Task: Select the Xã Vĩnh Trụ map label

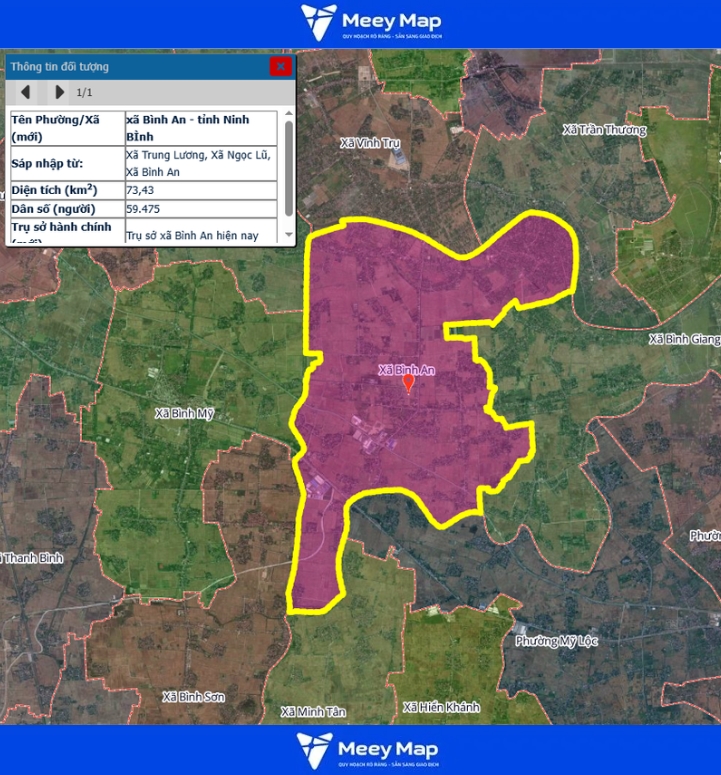Action: (370, 143)
